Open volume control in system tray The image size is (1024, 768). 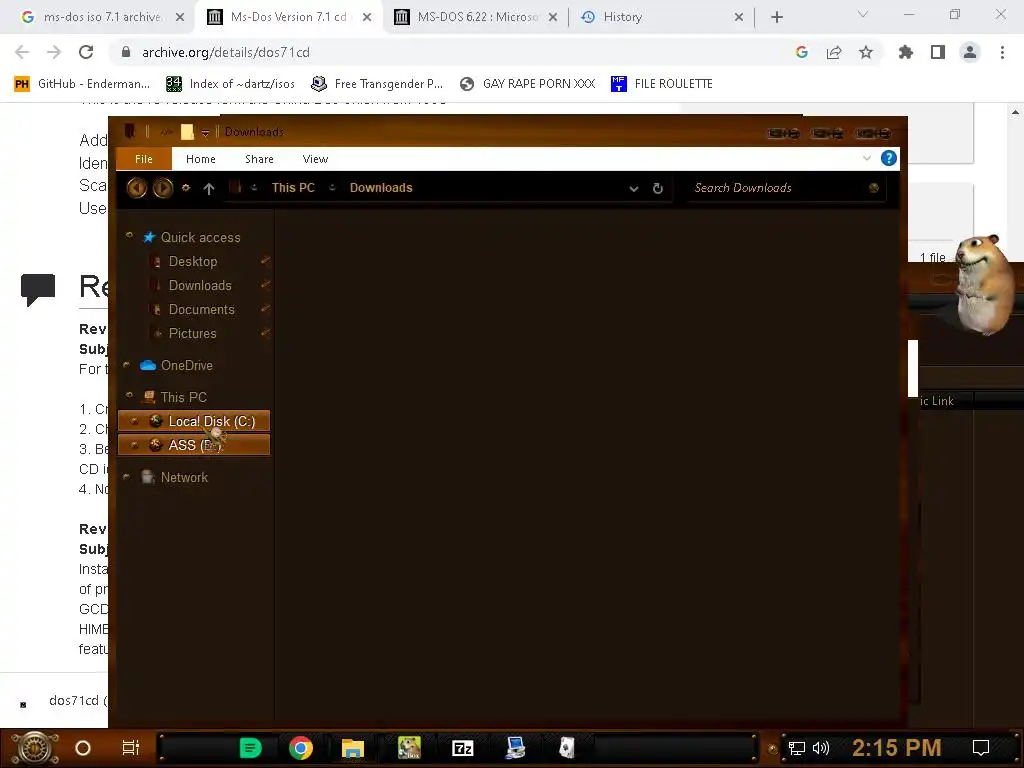[x=821, y=748]
